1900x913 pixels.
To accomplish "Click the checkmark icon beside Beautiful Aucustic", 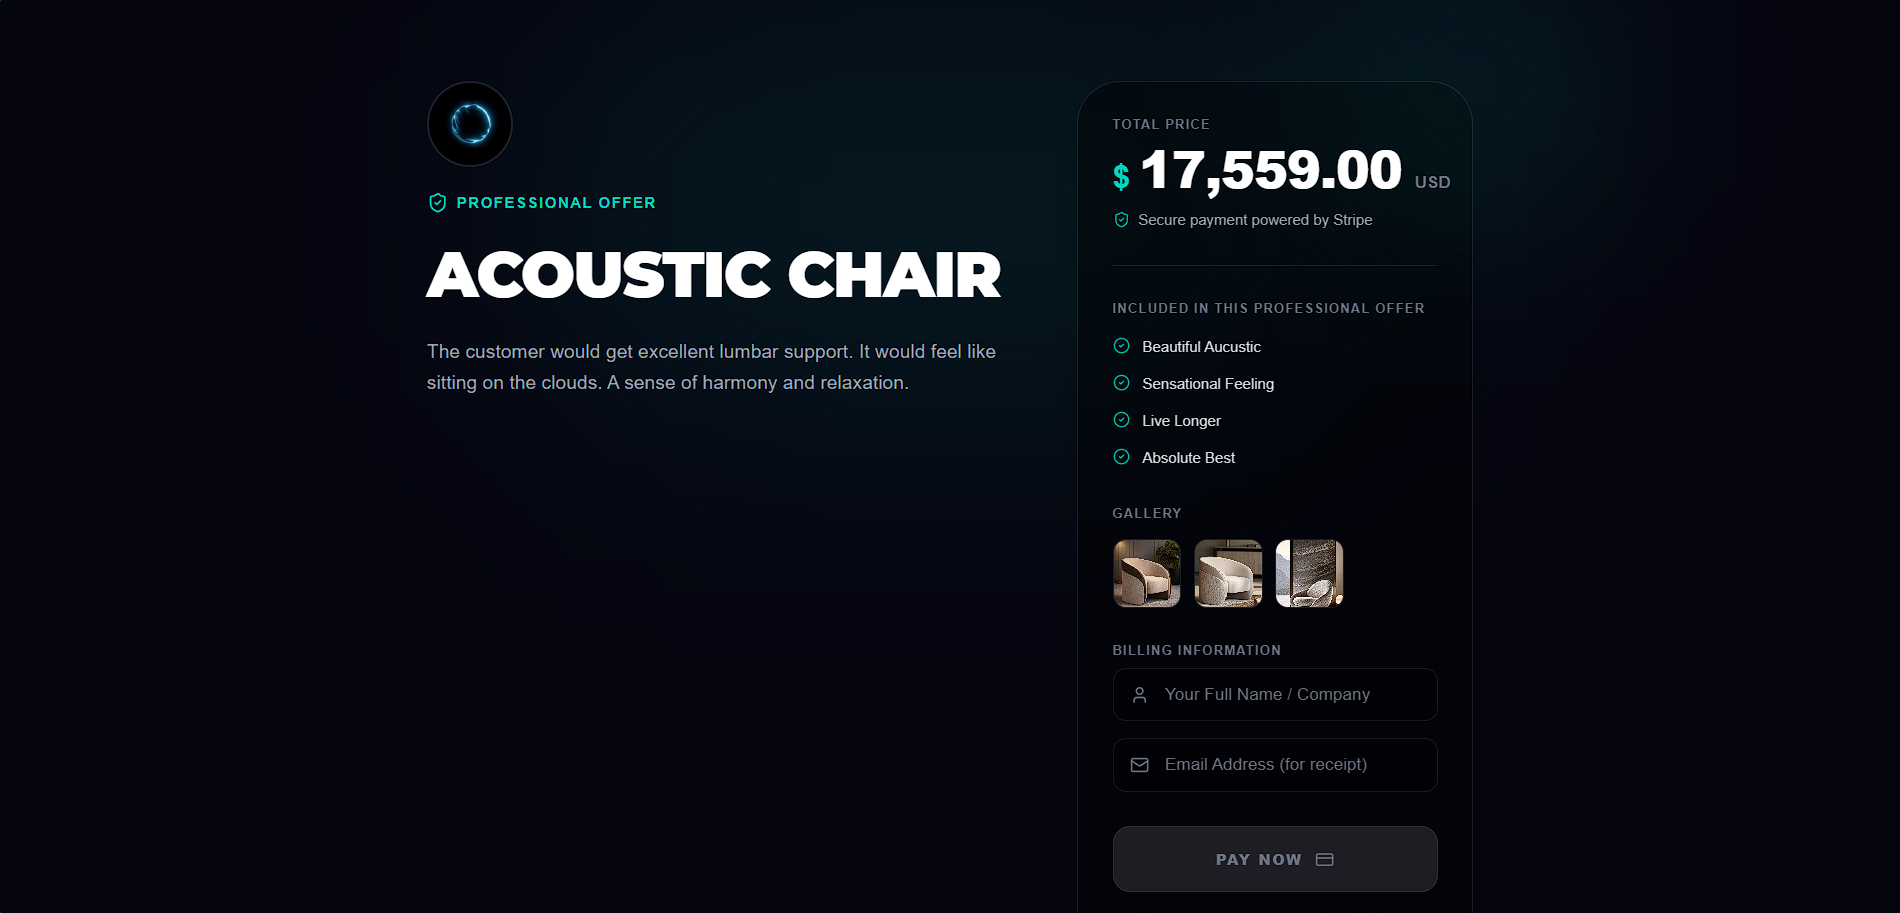I will [1121, 346].
